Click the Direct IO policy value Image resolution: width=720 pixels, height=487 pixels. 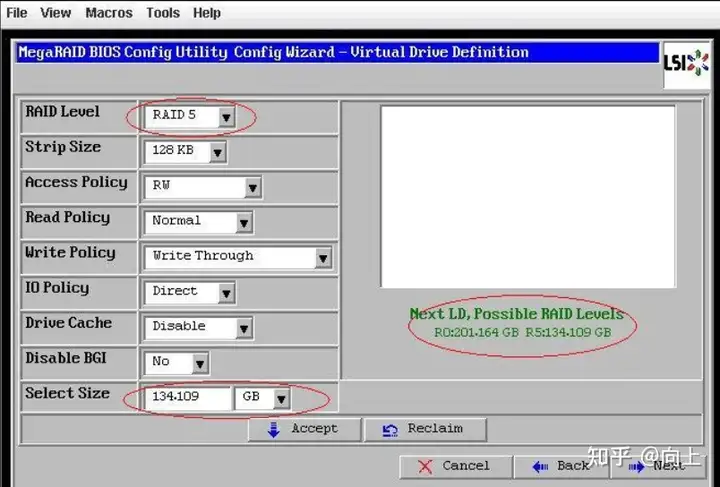tap(175, 291)
